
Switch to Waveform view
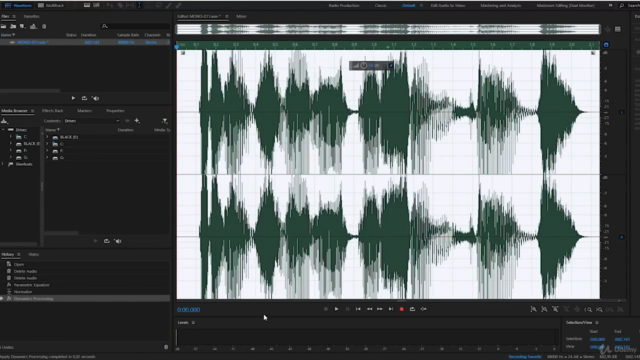18,5
